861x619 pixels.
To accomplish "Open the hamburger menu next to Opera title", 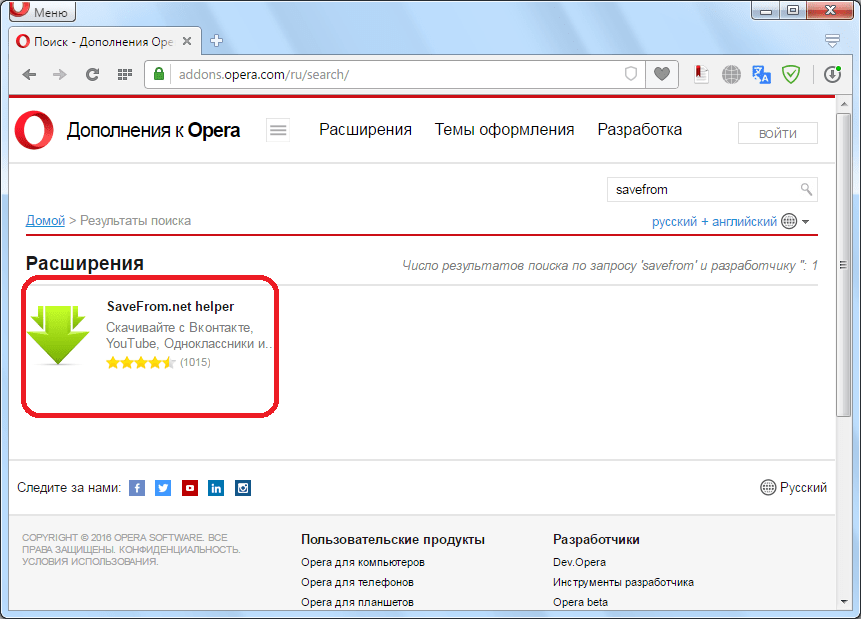I will point(278,130).
